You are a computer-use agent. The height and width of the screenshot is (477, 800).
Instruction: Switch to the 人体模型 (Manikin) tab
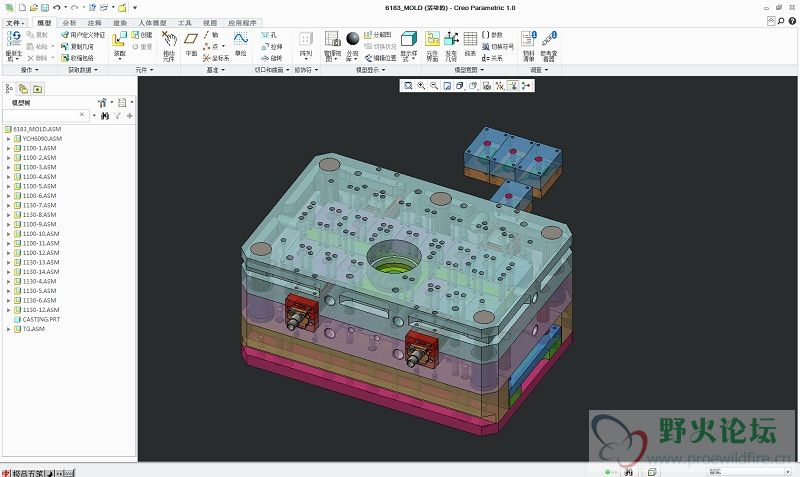[152, 23]
